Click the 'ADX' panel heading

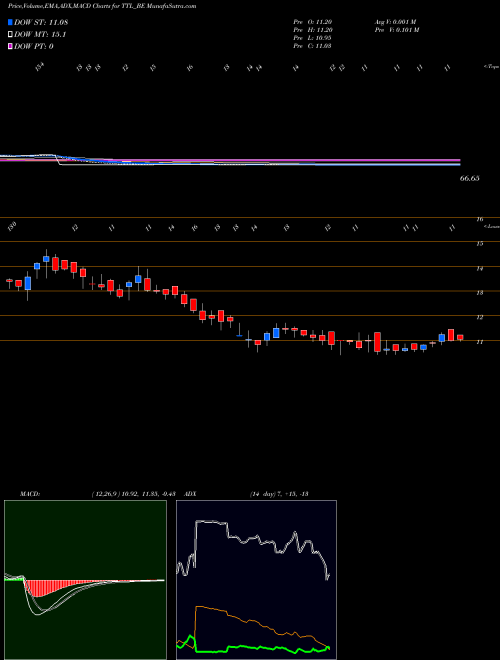tap(190, 493)
